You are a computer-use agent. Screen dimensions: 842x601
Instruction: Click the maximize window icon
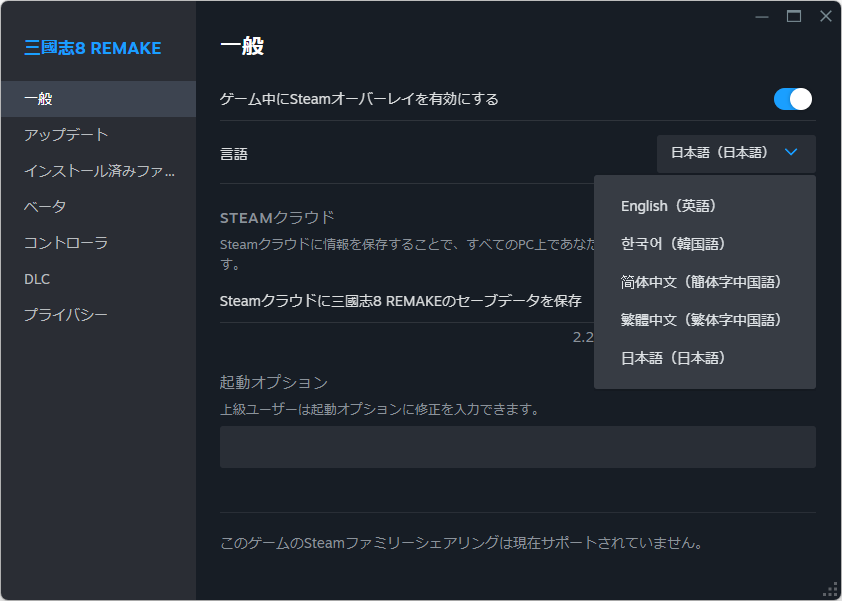coord(793,16)
